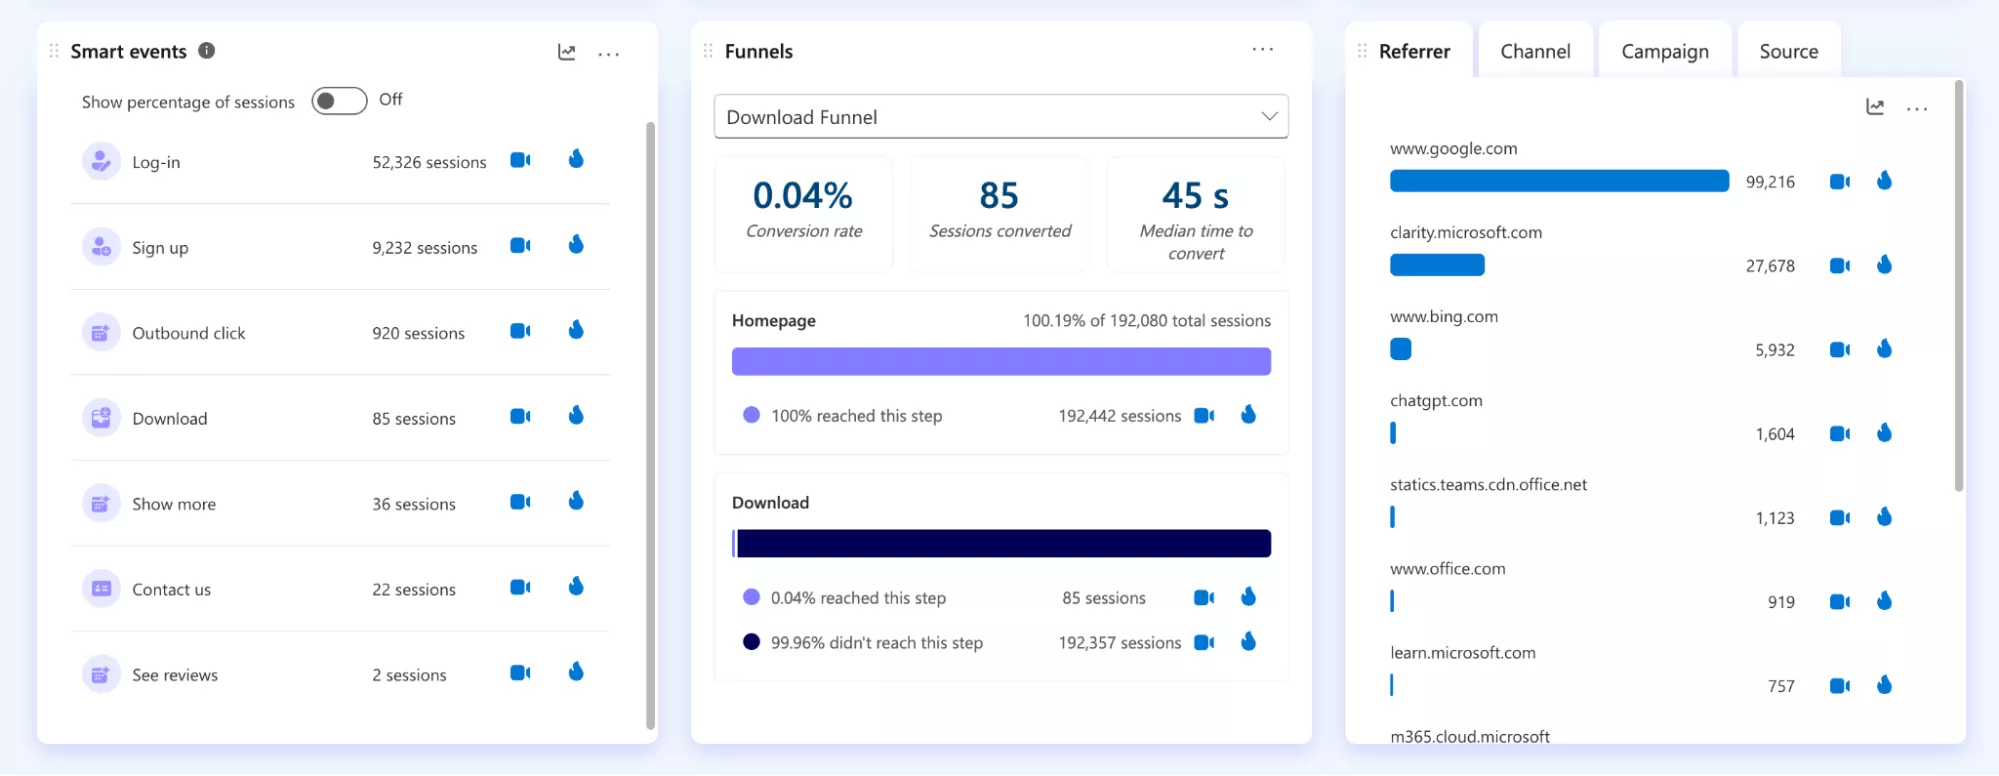Open recordings for Log-in smart event

pos(520,160)
